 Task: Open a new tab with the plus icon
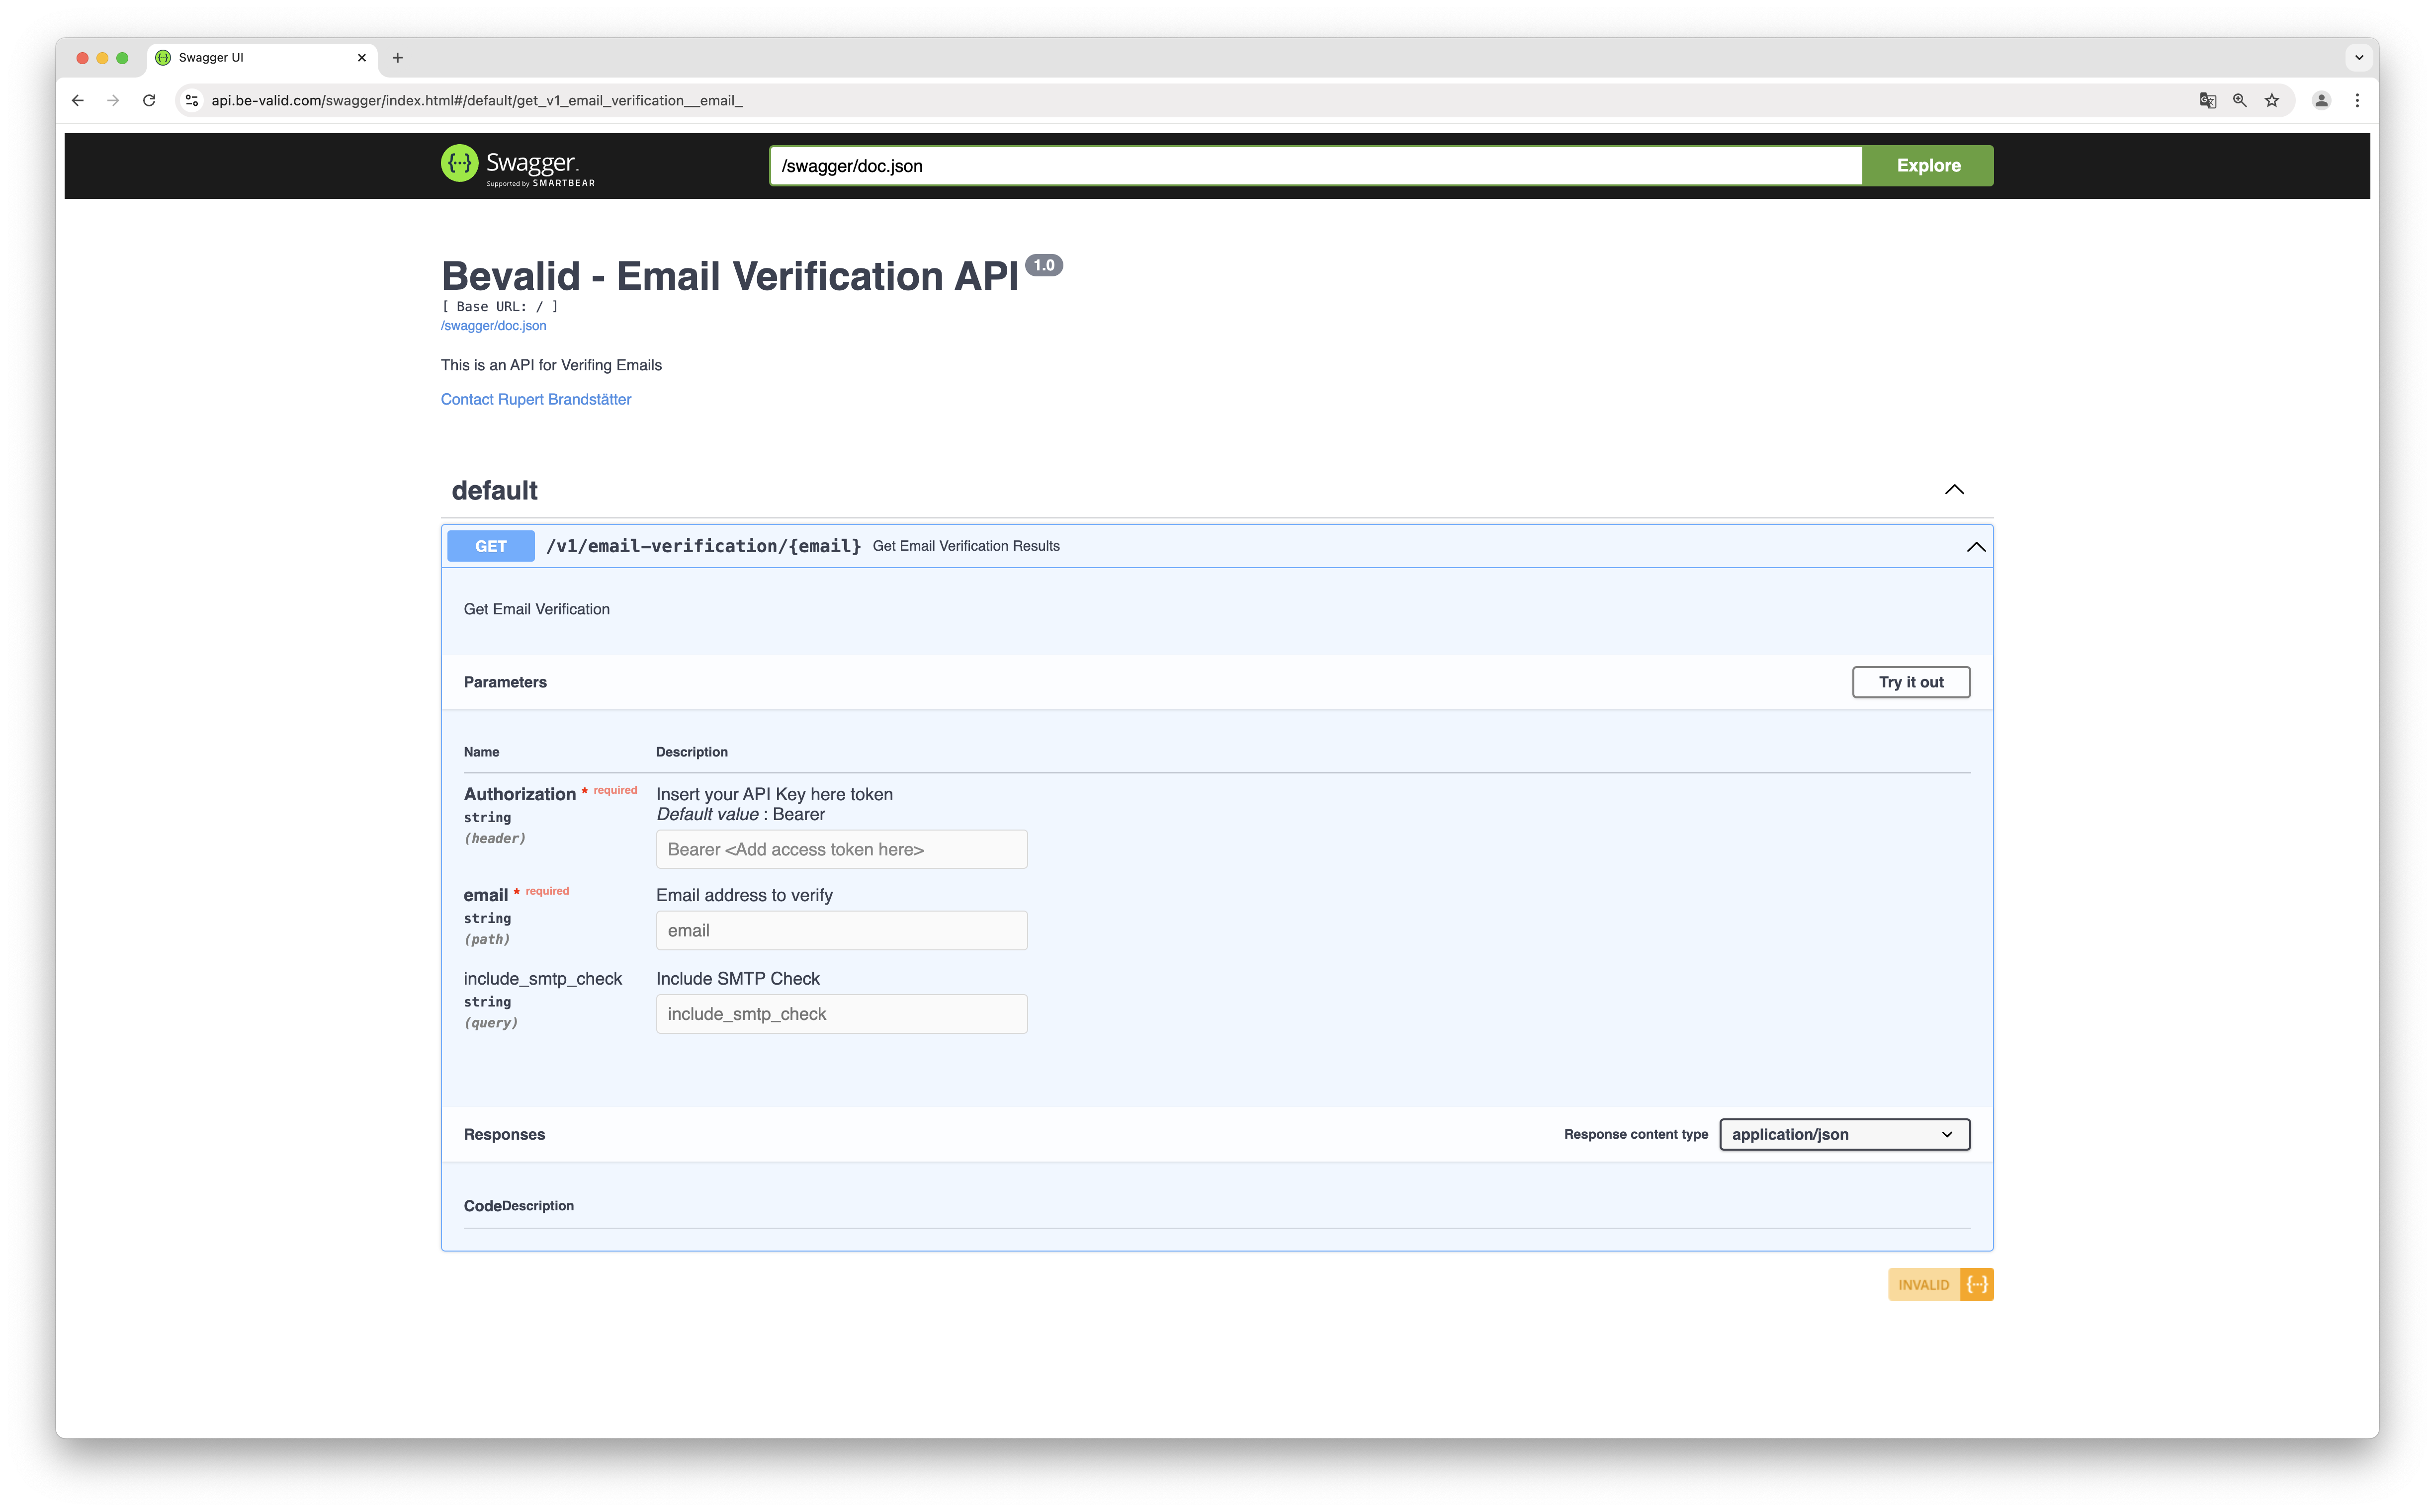(x=398, y=58)
